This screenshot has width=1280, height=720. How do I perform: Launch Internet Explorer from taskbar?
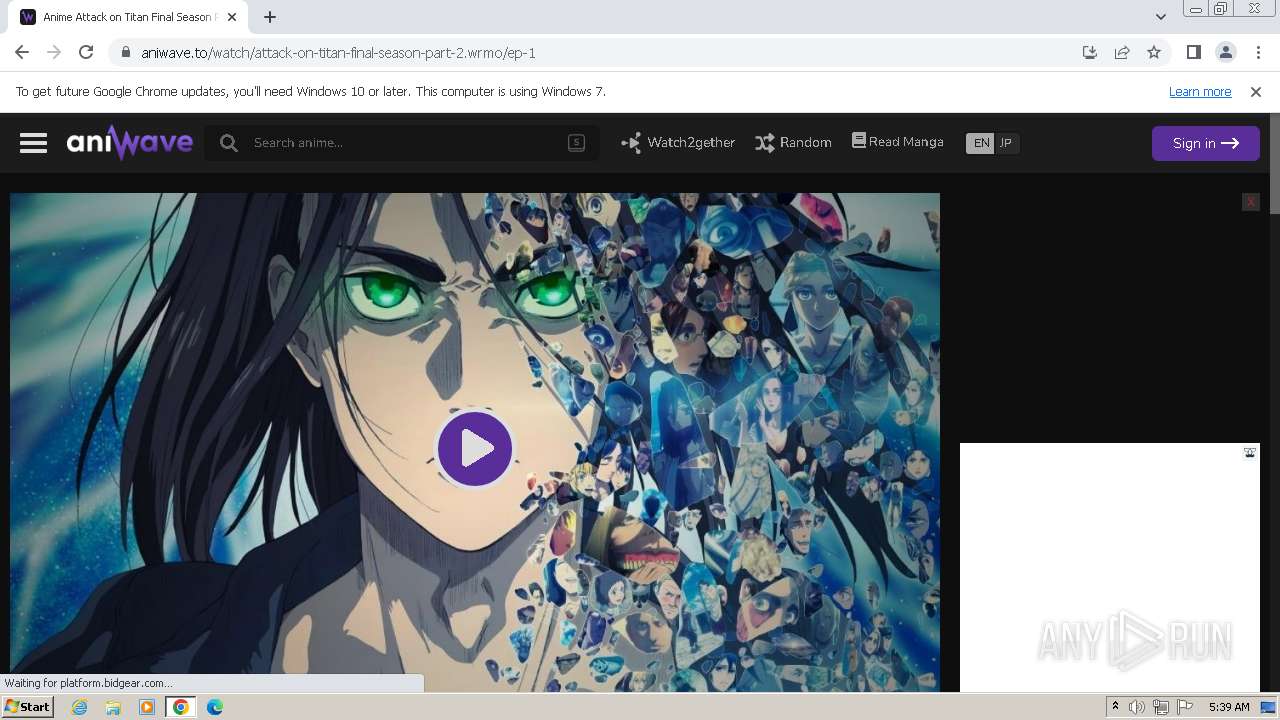coord(80,707)
